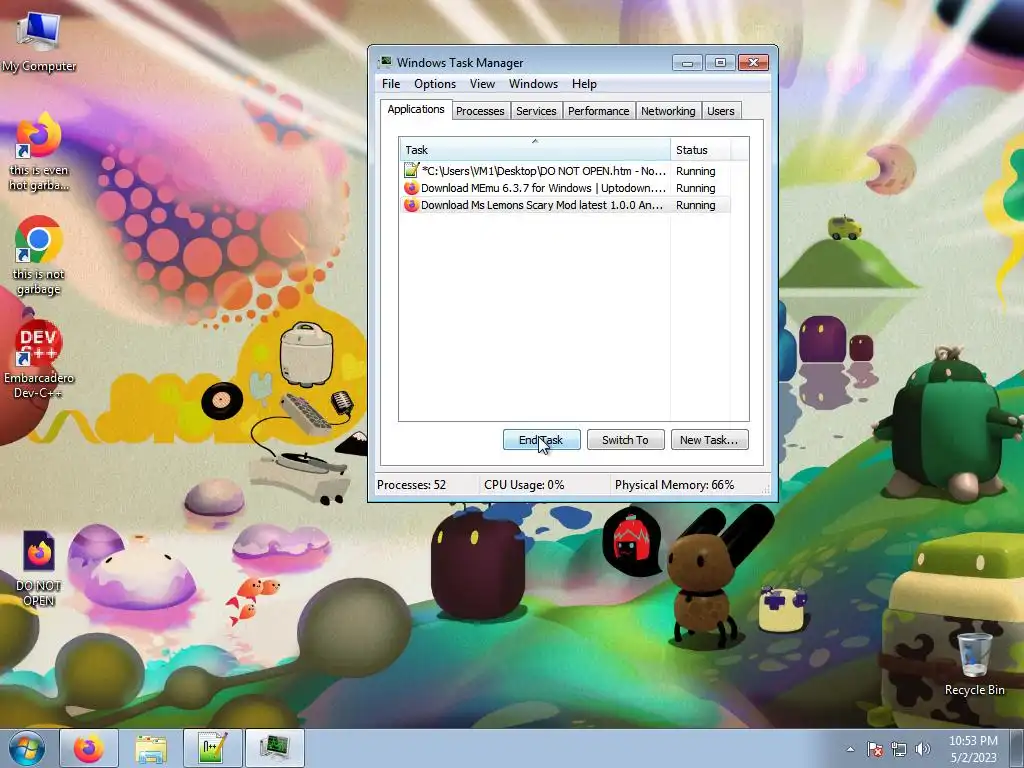Sort by the Status column header
1024x768 pixels.
coord(700,150)
